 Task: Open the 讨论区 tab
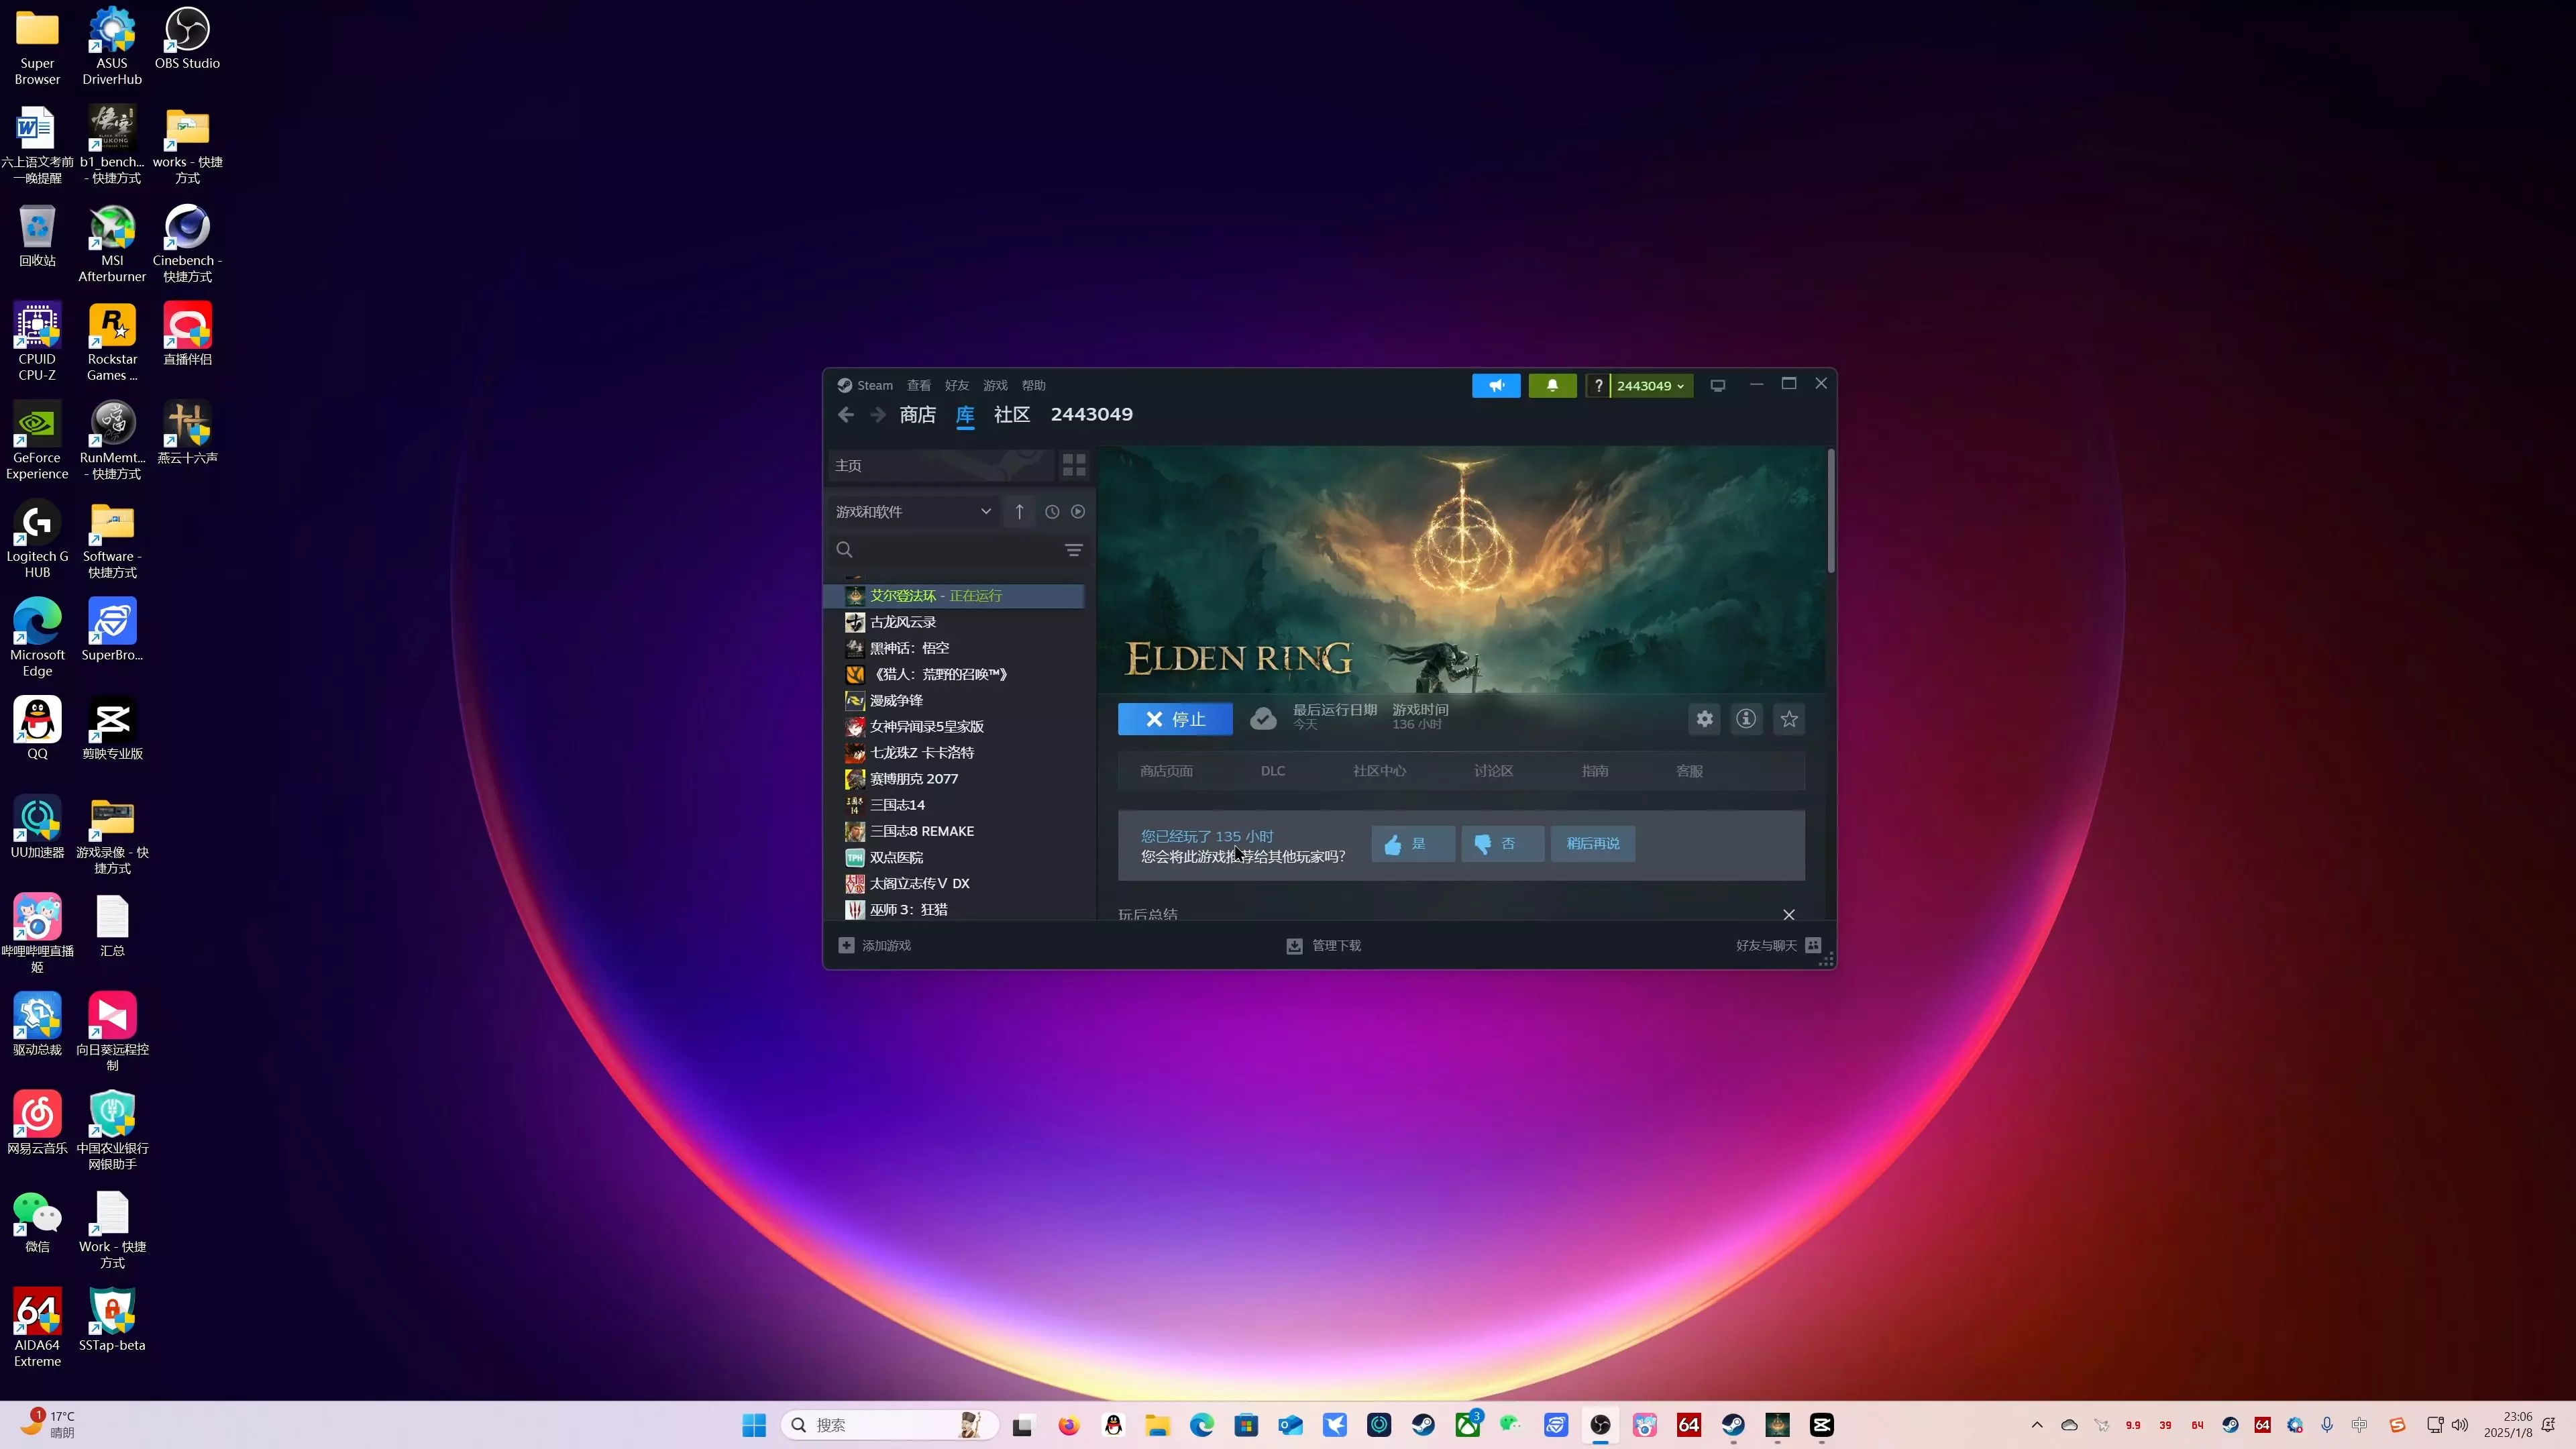pyautogui.click(x=1494, y=771)
